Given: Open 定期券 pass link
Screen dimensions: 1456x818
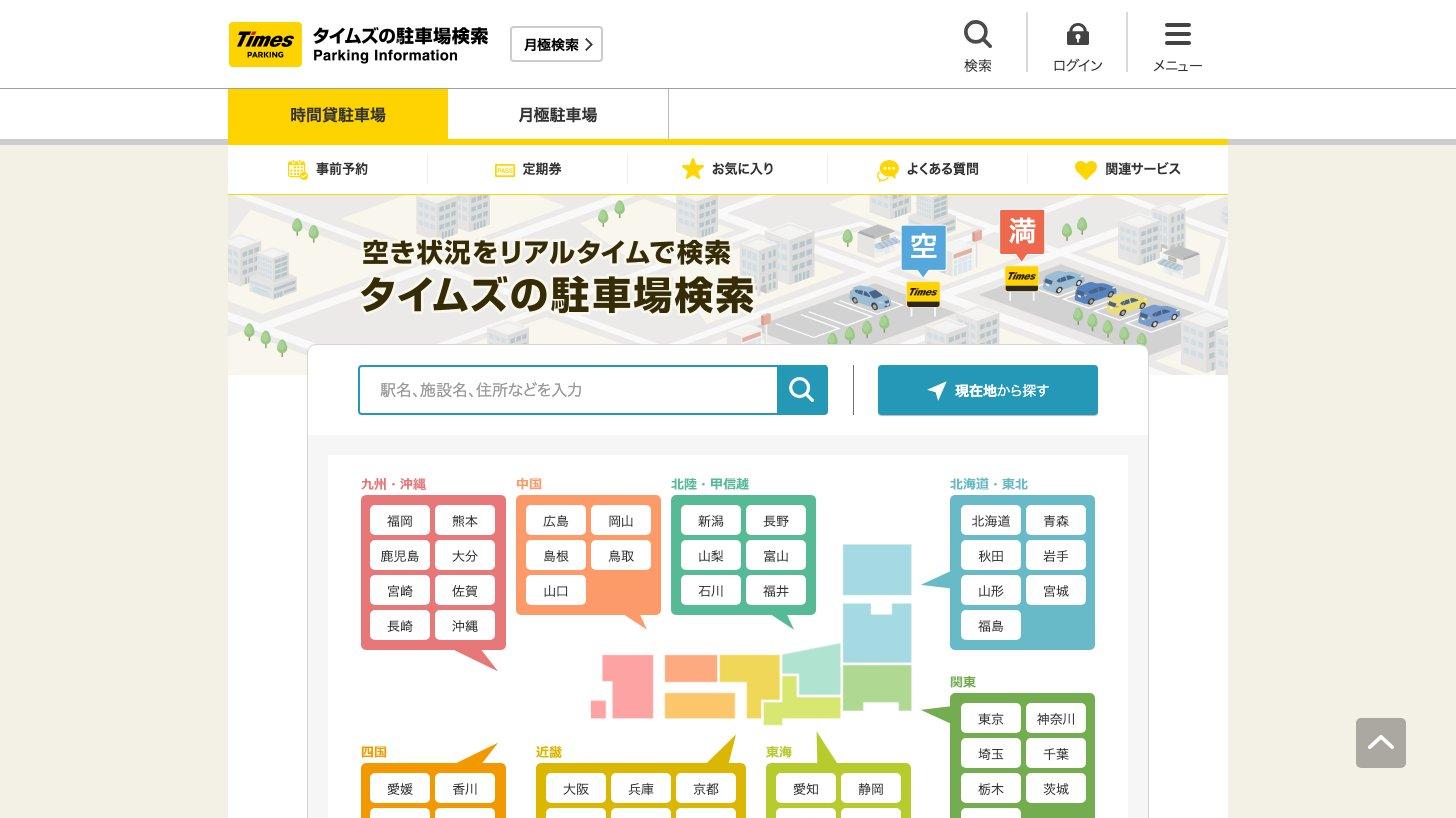Looking at the screenshot, I should [528, 169].
